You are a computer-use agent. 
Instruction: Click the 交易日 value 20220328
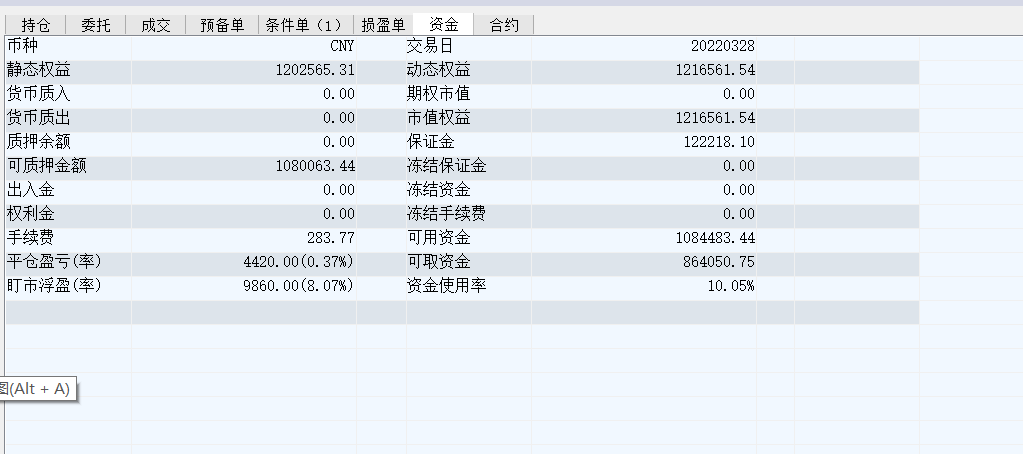[722, 46]
